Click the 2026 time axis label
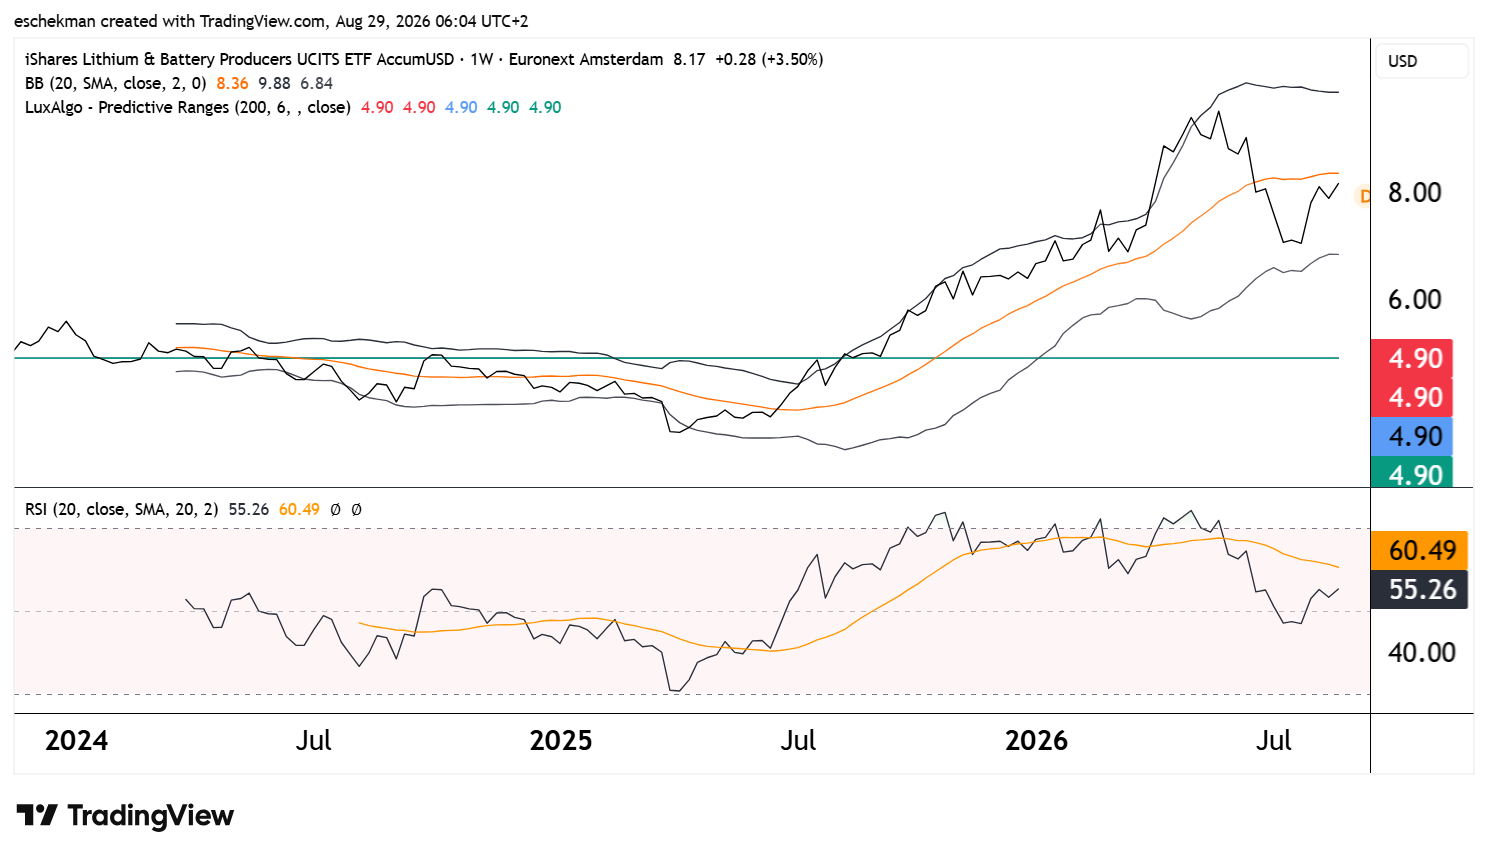Viewport: 1488px width, 857px height. click(1036, 741)
